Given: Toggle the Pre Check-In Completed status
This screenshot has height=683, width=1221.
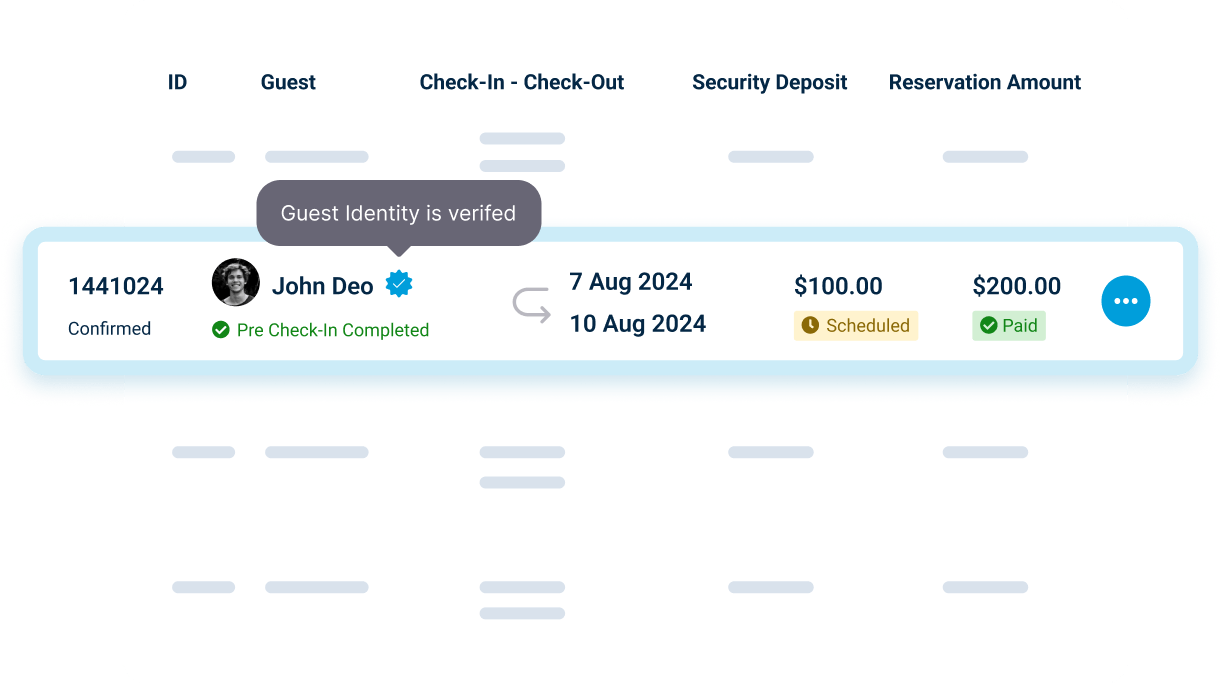Looking at the screenshot, I should tap(320, 328).
